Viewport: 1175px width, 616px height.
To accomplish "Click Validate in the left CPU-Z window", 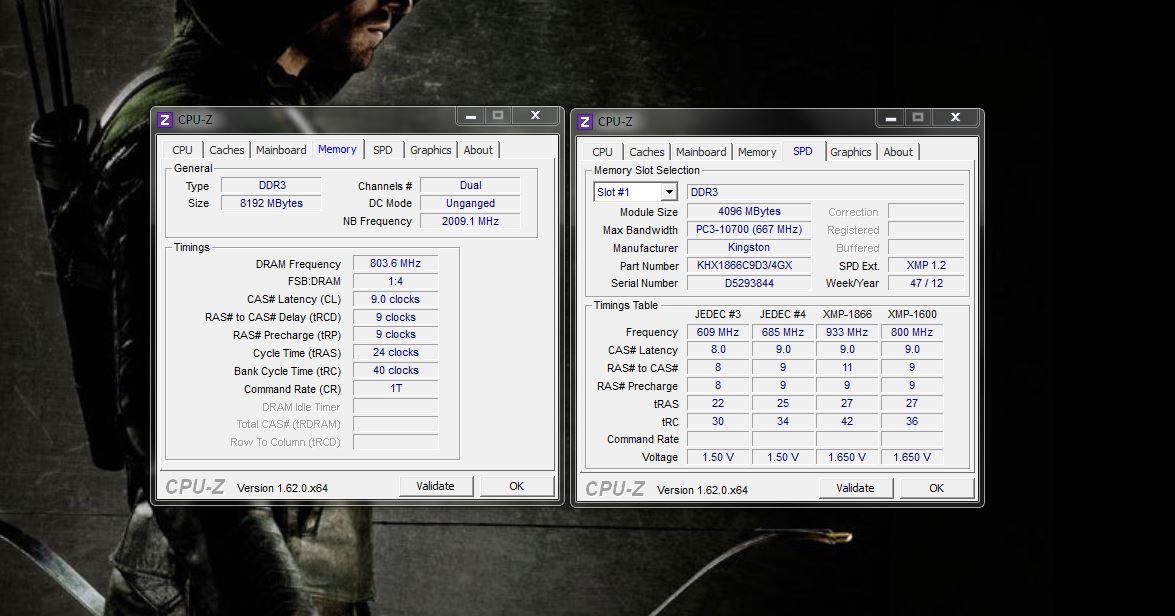I will click(x=435, y=486).
